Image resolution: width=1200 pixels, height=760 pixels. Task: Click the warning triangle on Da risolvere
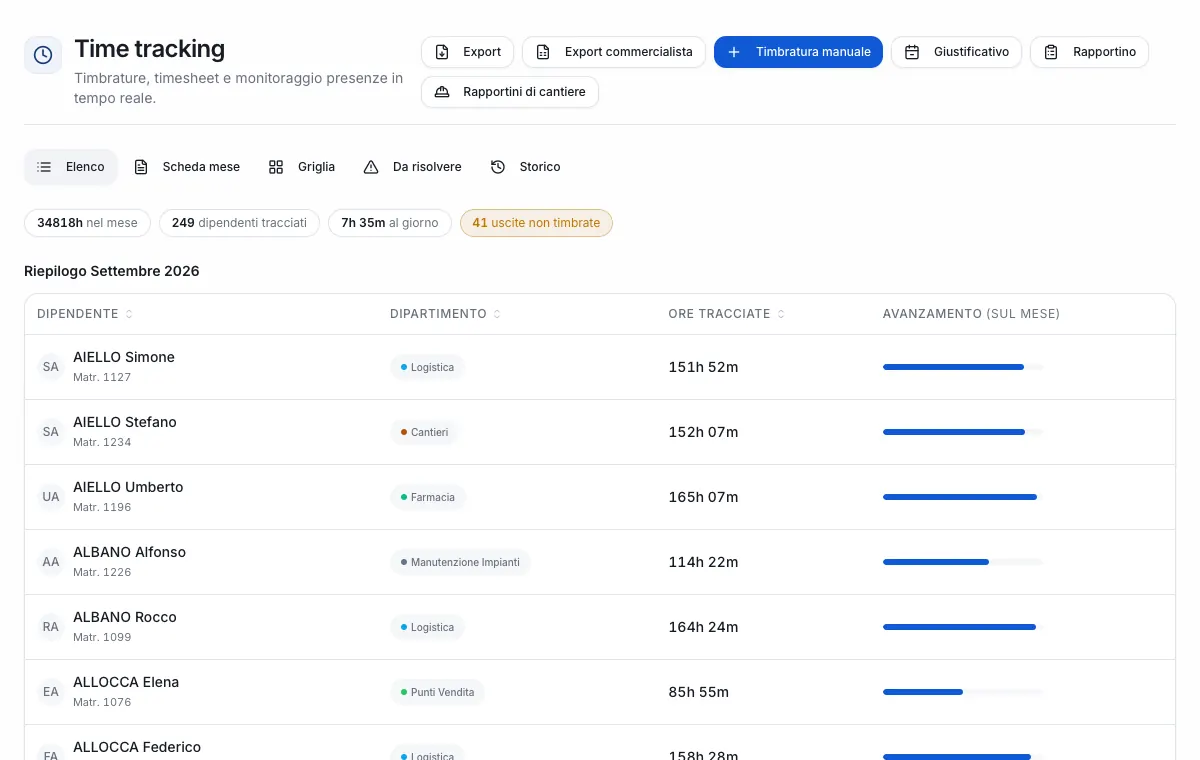tap(371, 167)
